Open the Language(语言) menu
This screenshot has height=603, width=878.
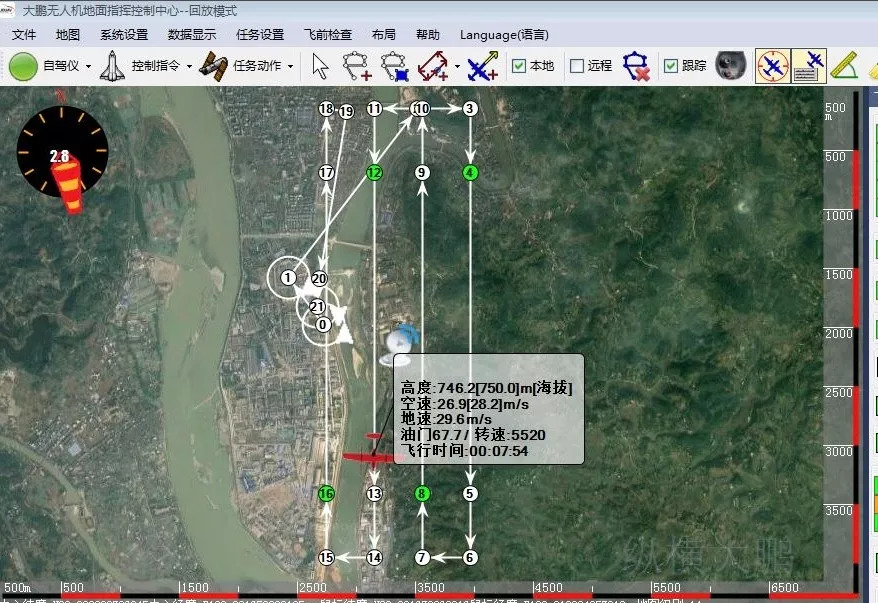(x=503, y=34)
